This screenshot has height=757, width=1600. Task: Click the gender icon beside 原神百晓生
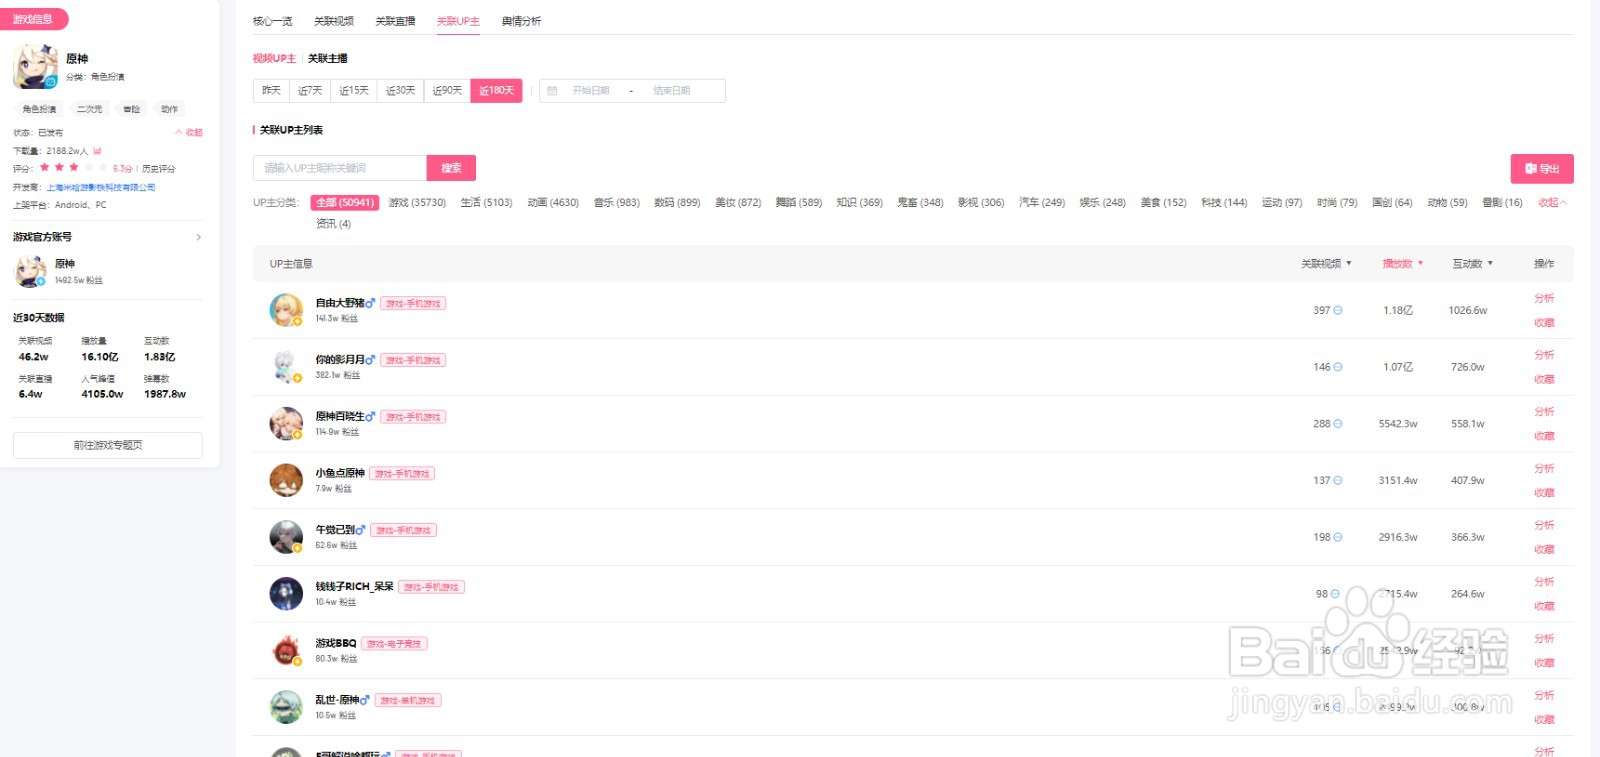[370, 417]
